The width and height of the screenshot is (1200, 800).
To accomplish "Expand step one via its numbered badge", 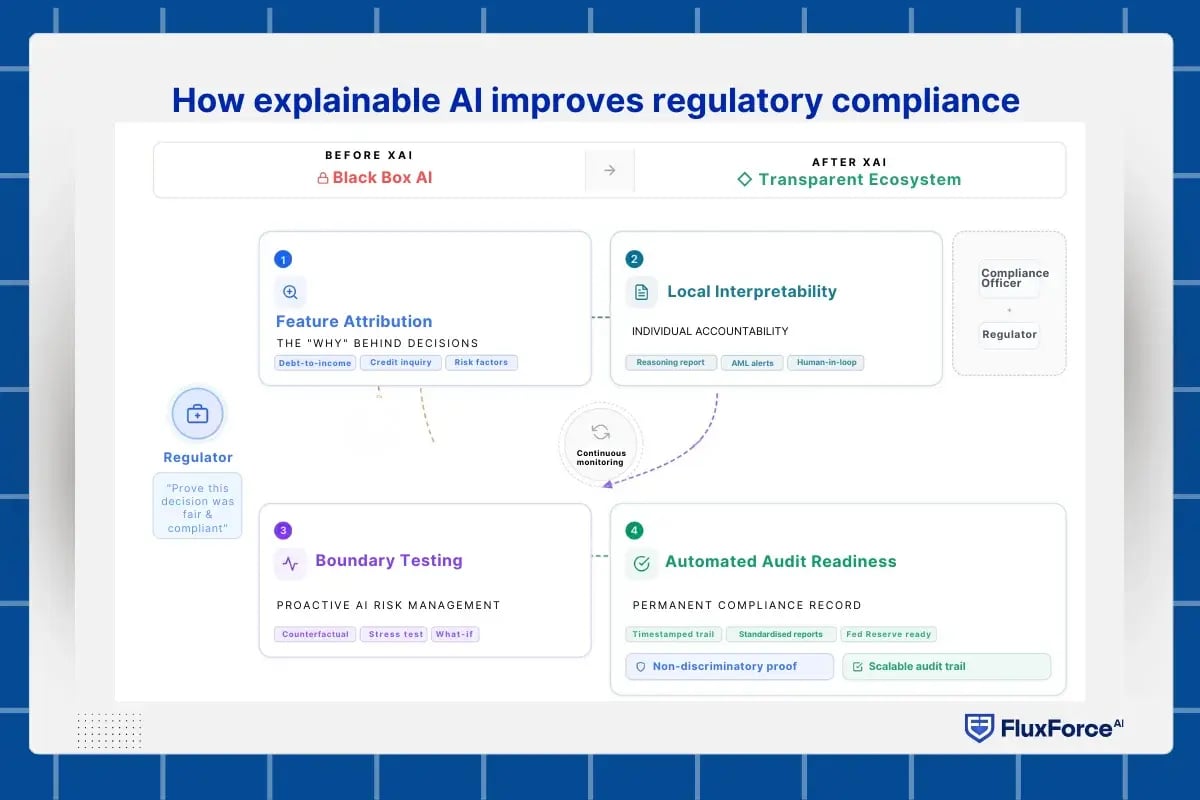I will 283,259.
